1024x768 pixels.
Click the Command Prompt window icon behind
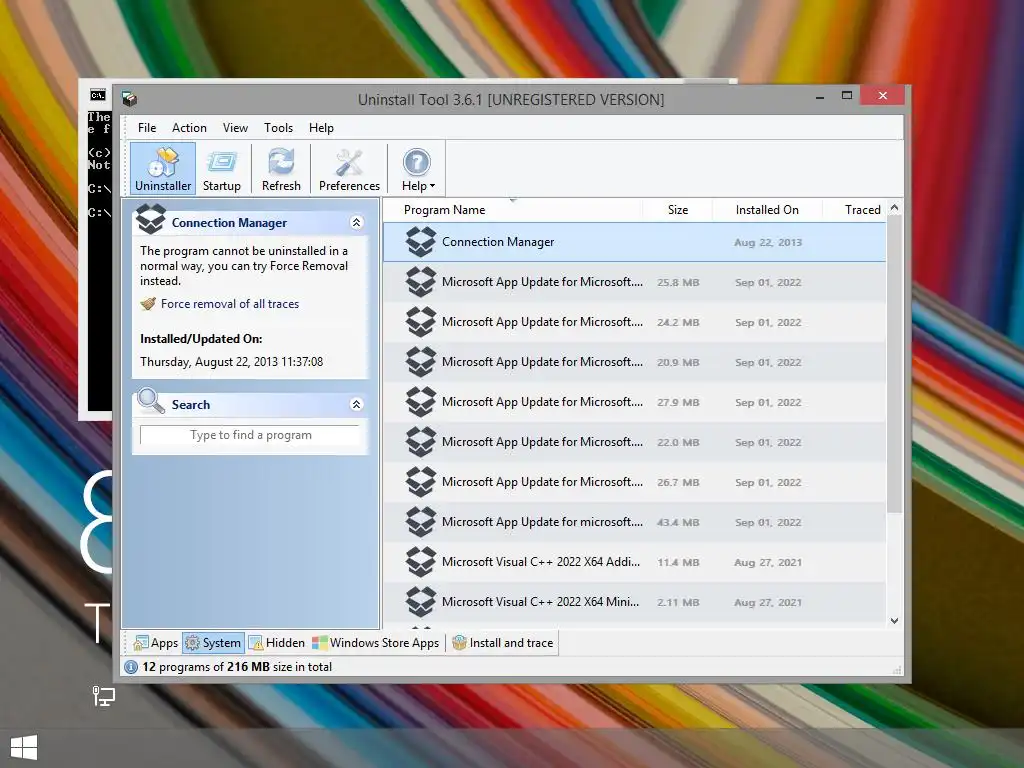[x=98, y=95]
